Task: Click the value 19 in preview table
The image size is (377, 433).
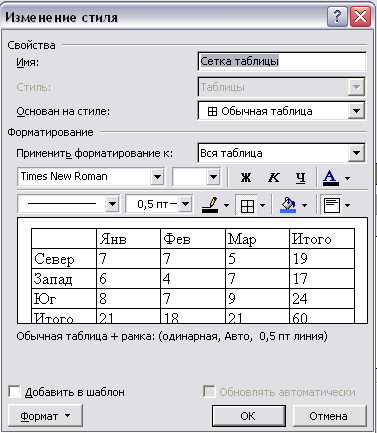Action: point(300,259)
